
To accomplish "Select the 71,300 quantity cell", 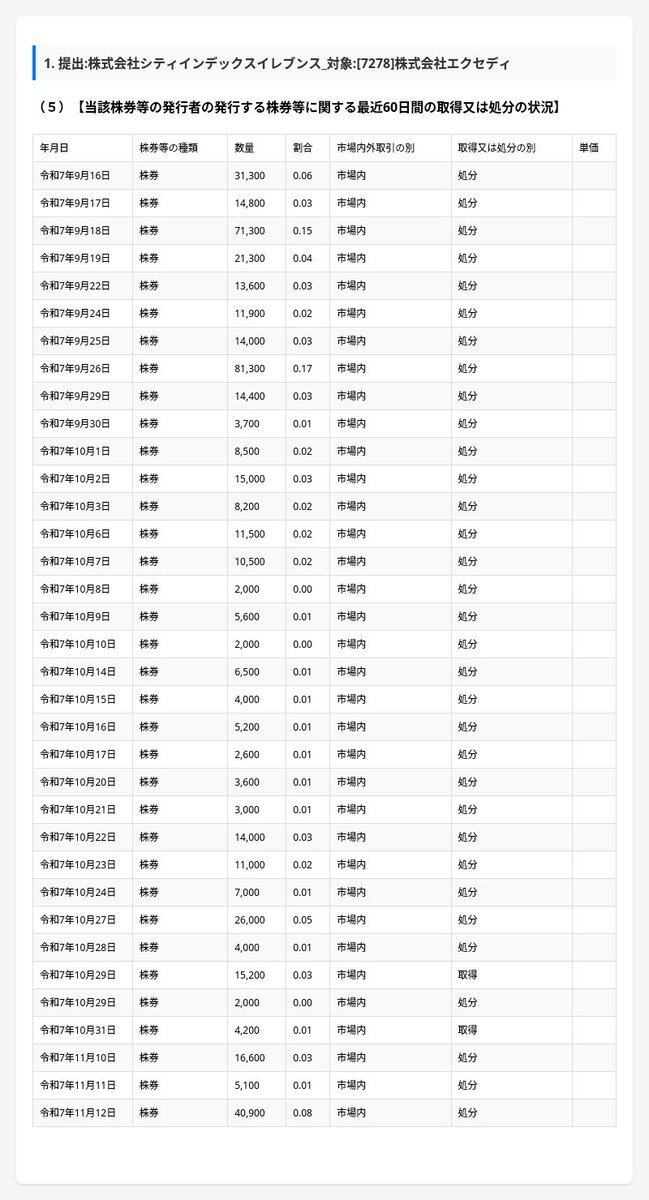I will (x=249, y=230).
